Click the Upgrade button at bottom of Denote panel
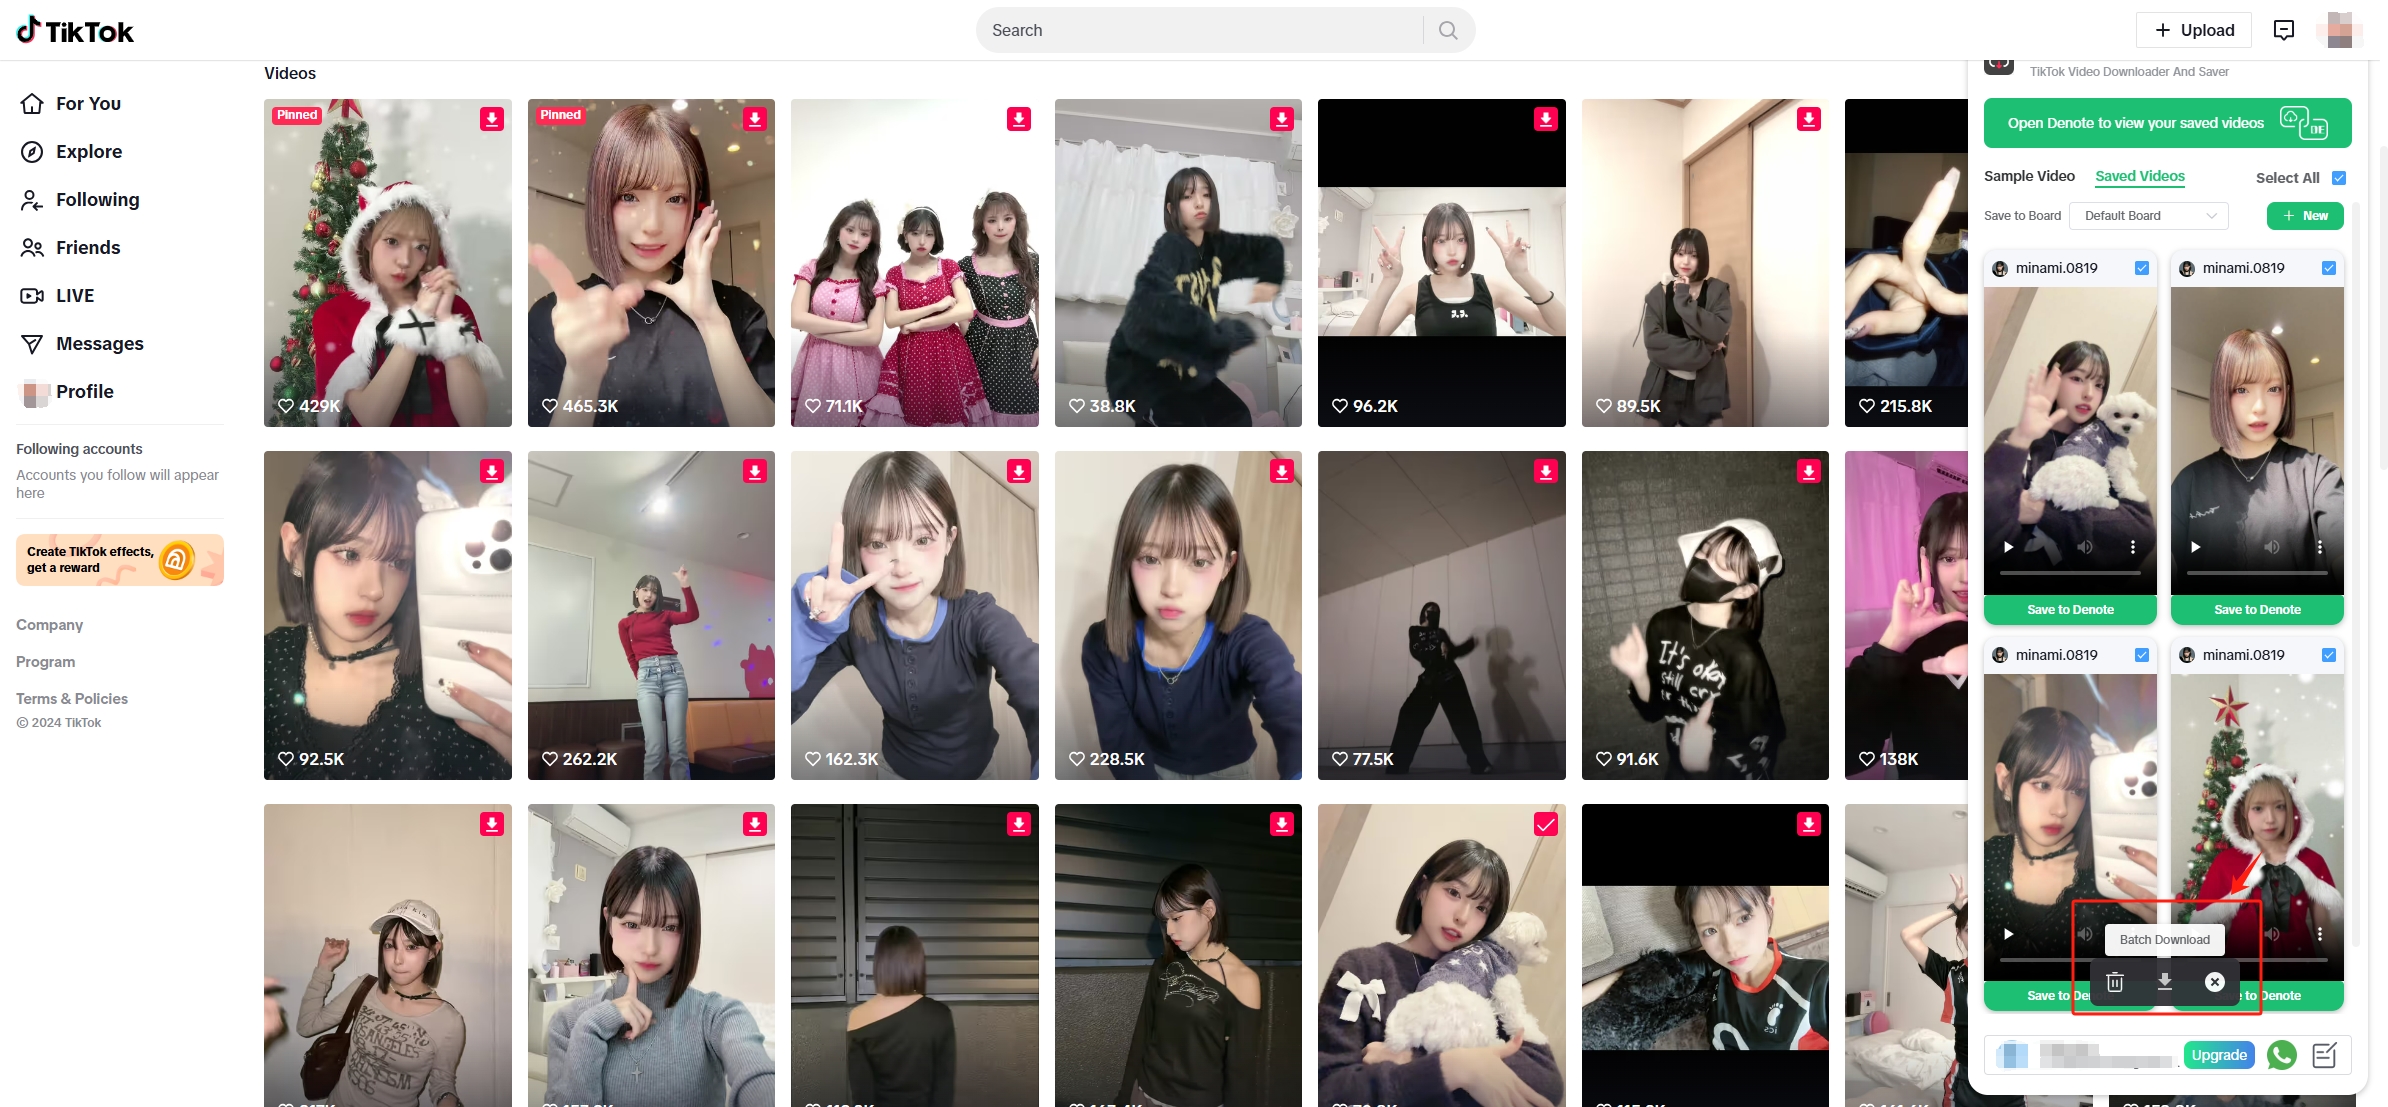Screen dimensions: 2388x1107 [x=2219, y=1054]
